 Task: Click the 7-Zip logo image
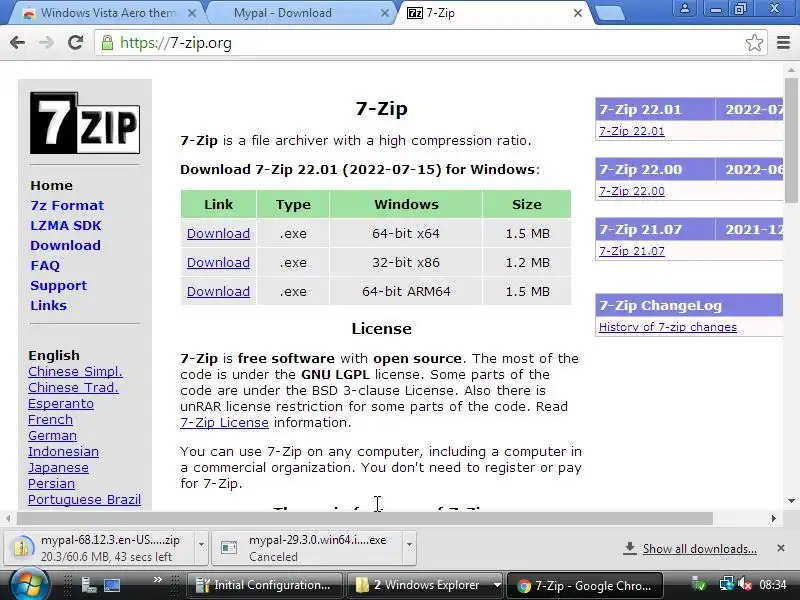85,123
